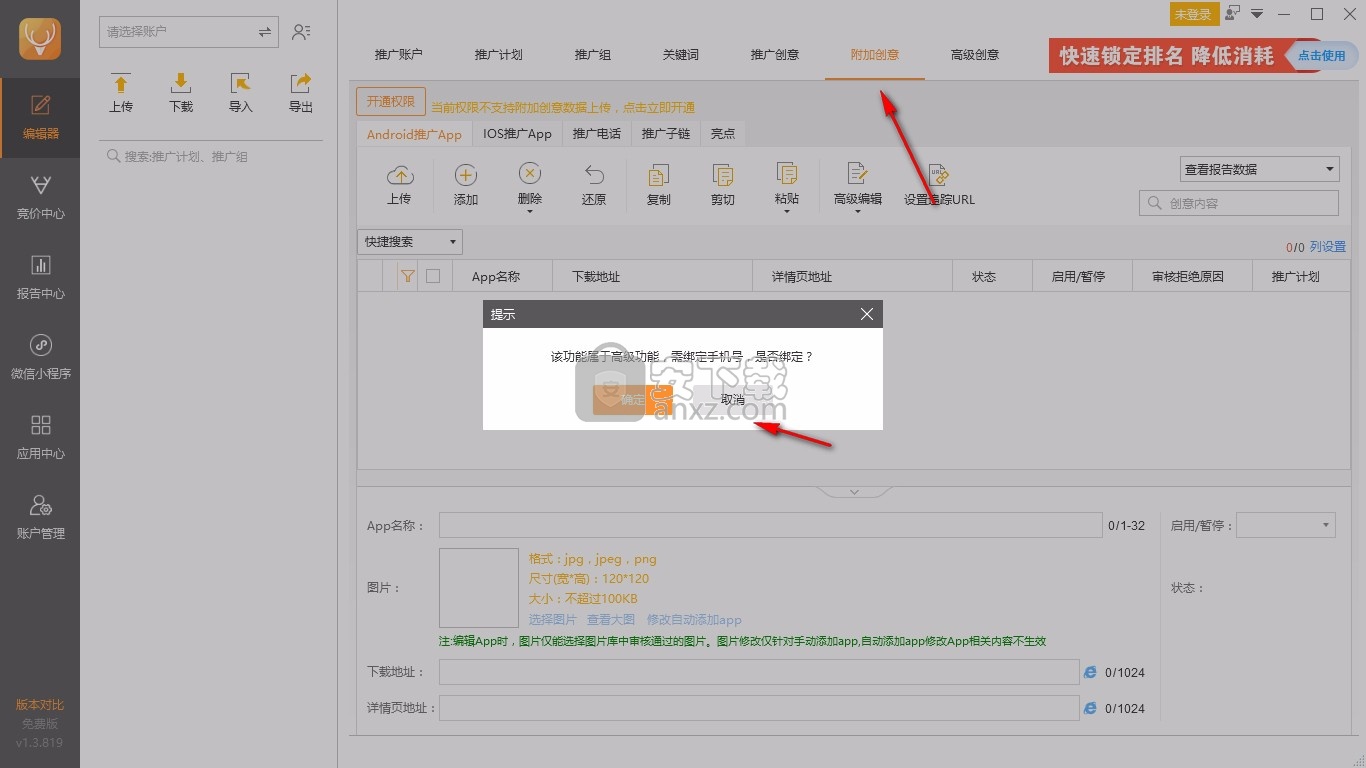This screenshot has width=1366, height=768.
Task: Click the Not Logged In (未登录) button
Action: click(x=1193, y=14)
